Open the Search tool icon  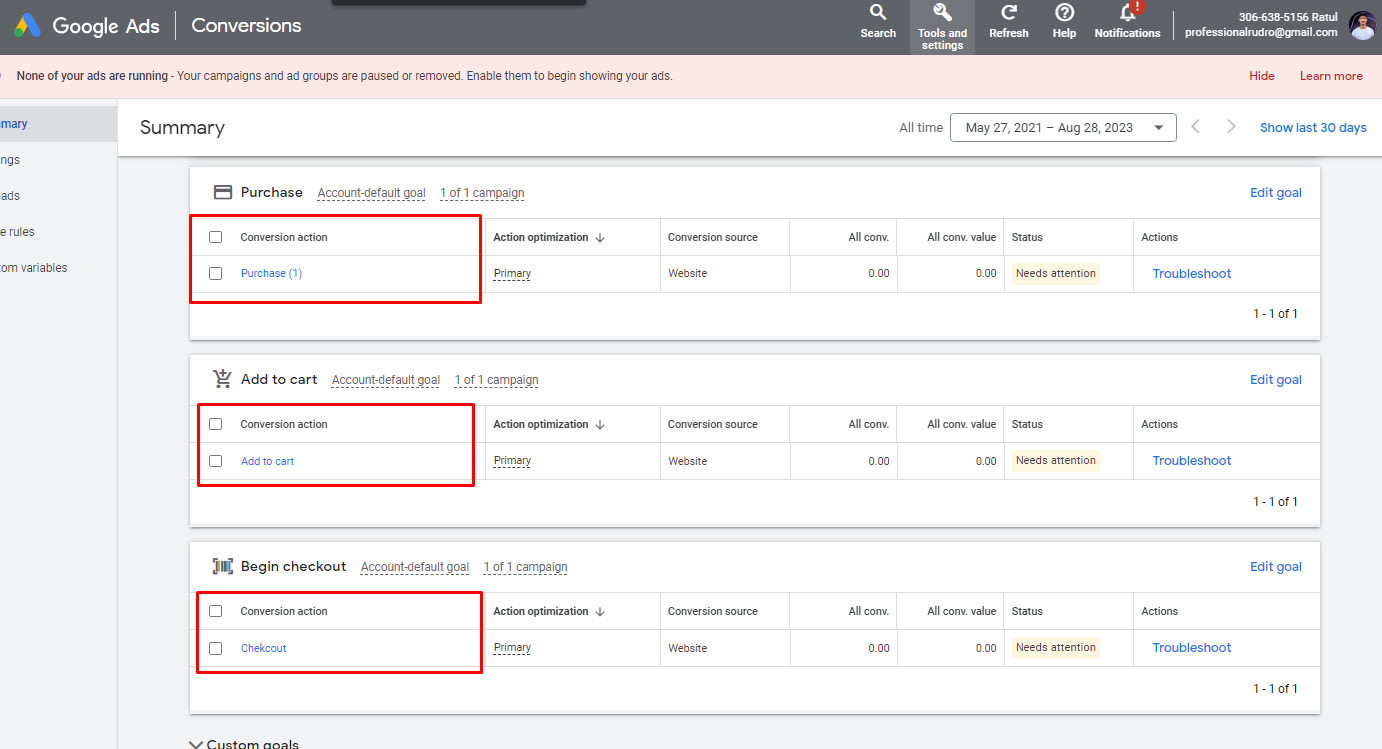click(x=878, y=13)
